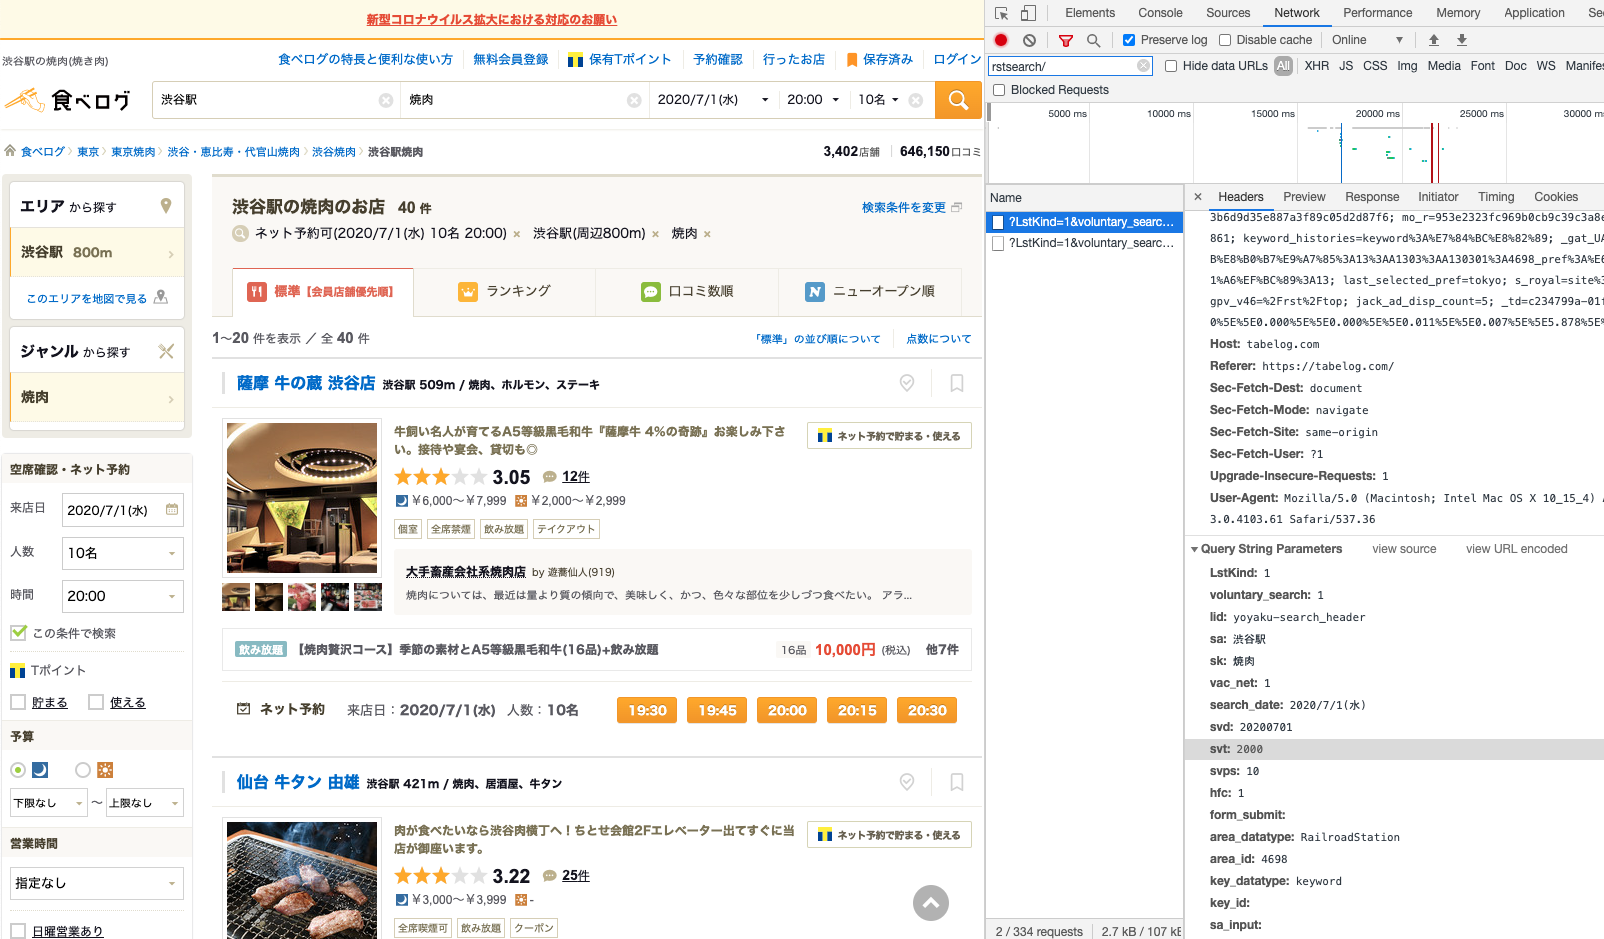Uncheck この条件で検索 checkbox

click(x=18, y=633)
